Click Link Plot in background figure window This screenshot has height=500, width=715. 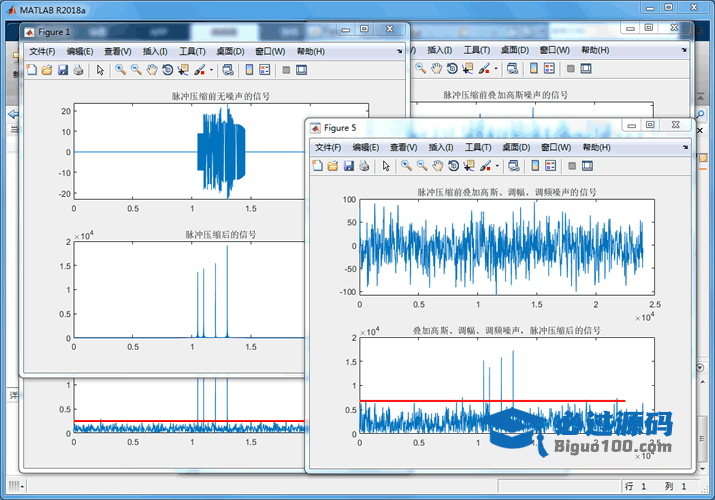[x=513, y=69]
